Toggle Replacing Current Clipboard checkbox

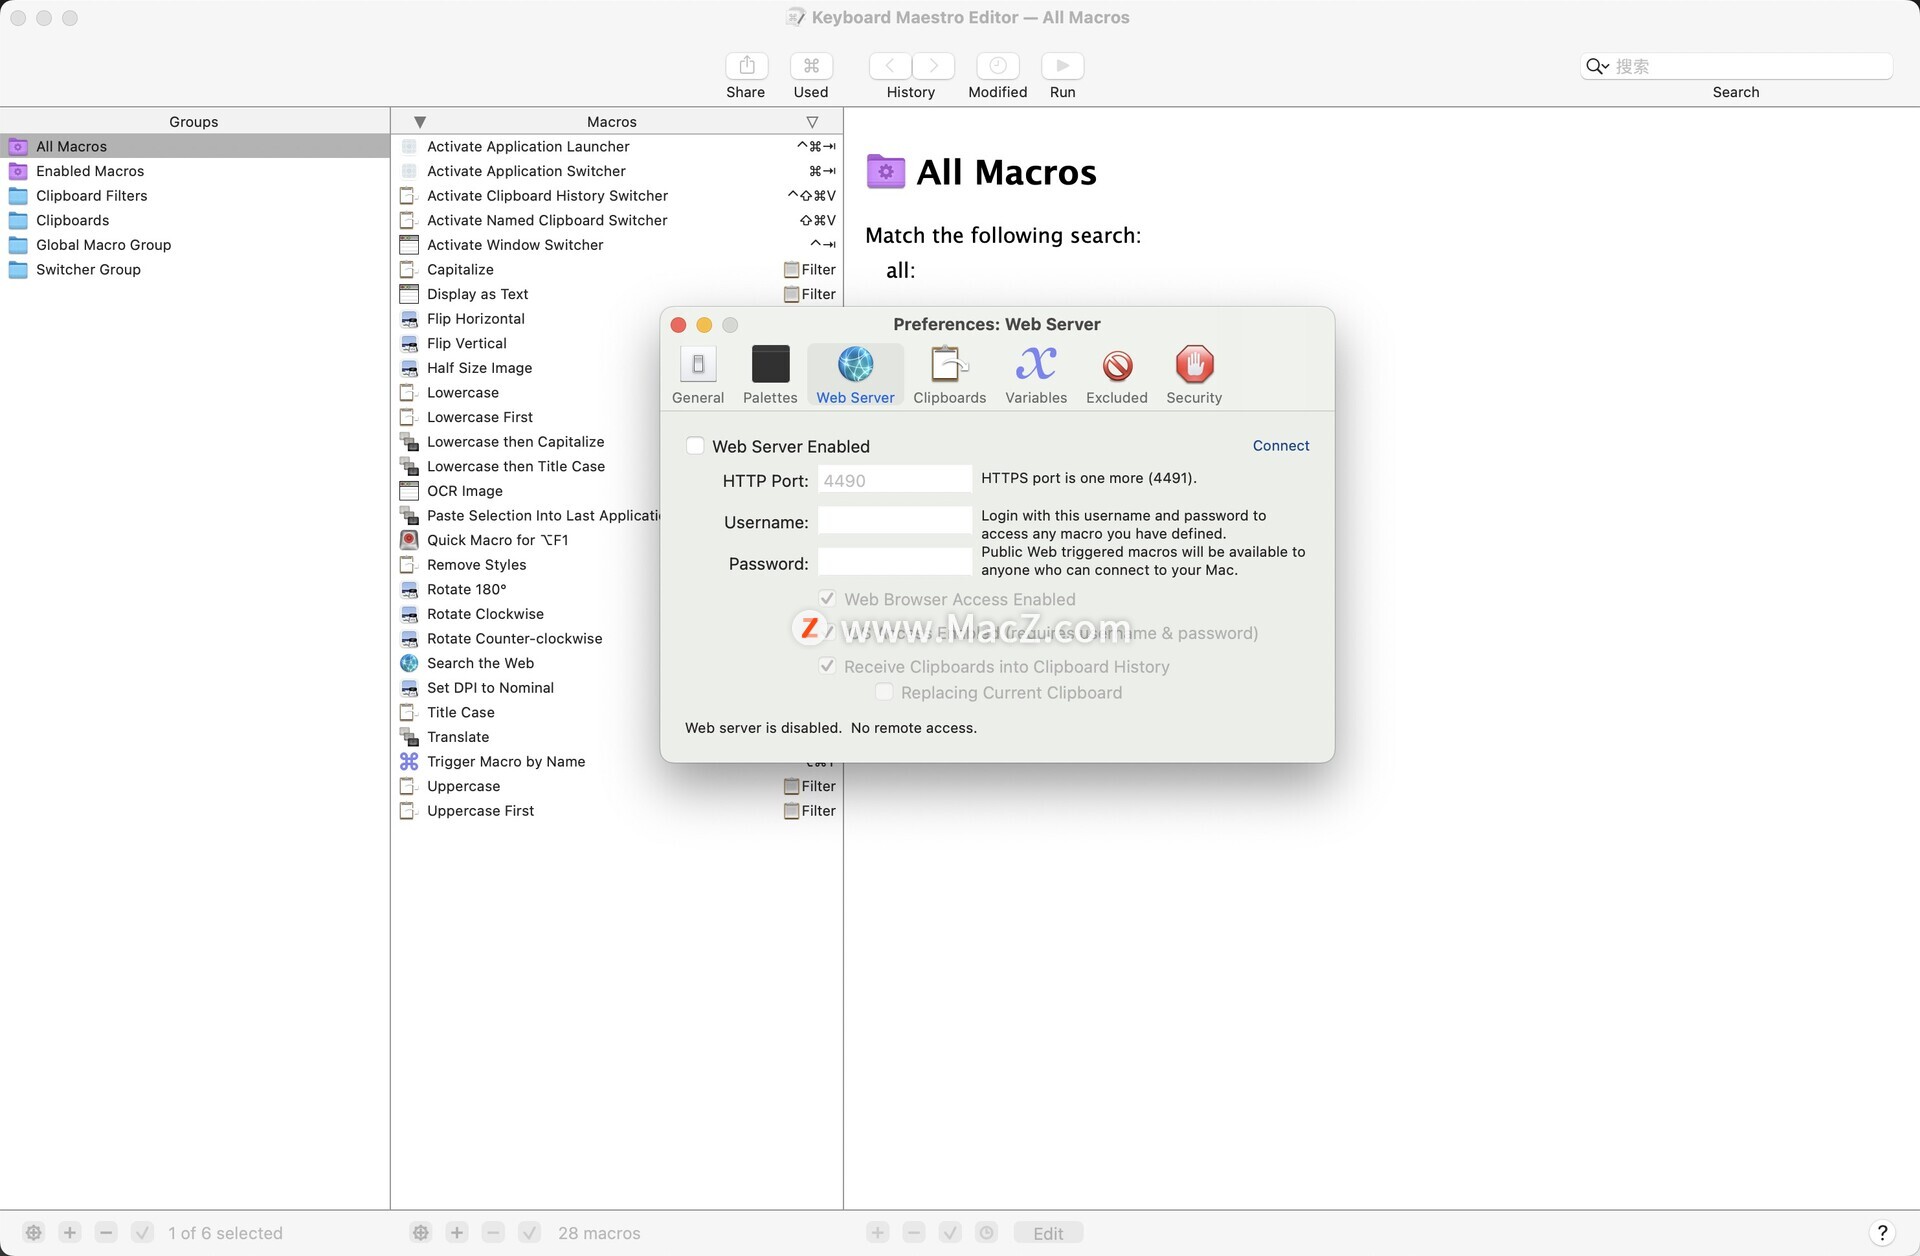[884, 692]
